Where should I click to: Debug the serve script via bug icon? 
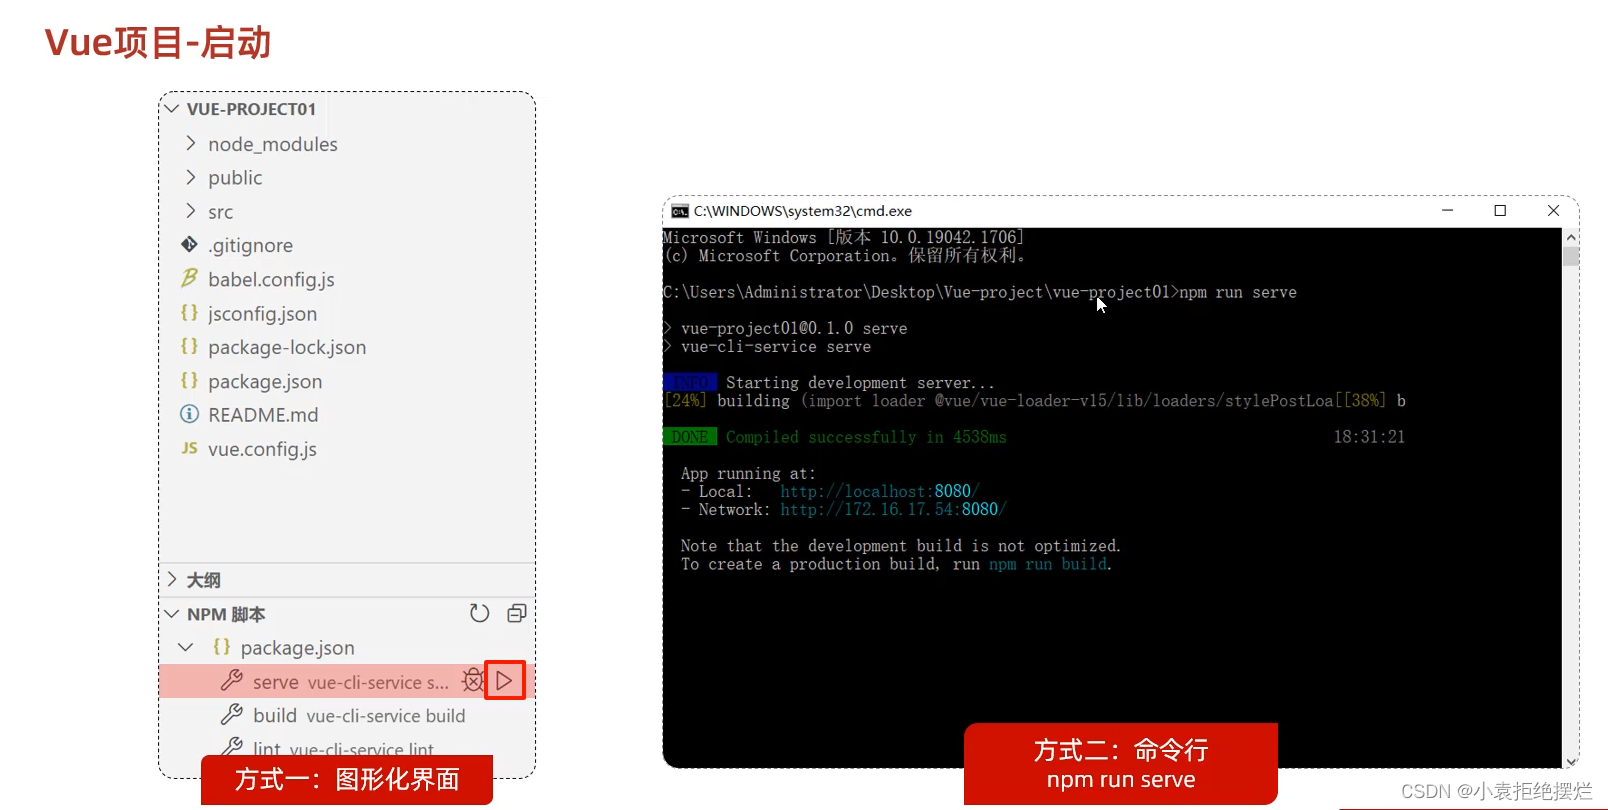(x=472, y=681)
